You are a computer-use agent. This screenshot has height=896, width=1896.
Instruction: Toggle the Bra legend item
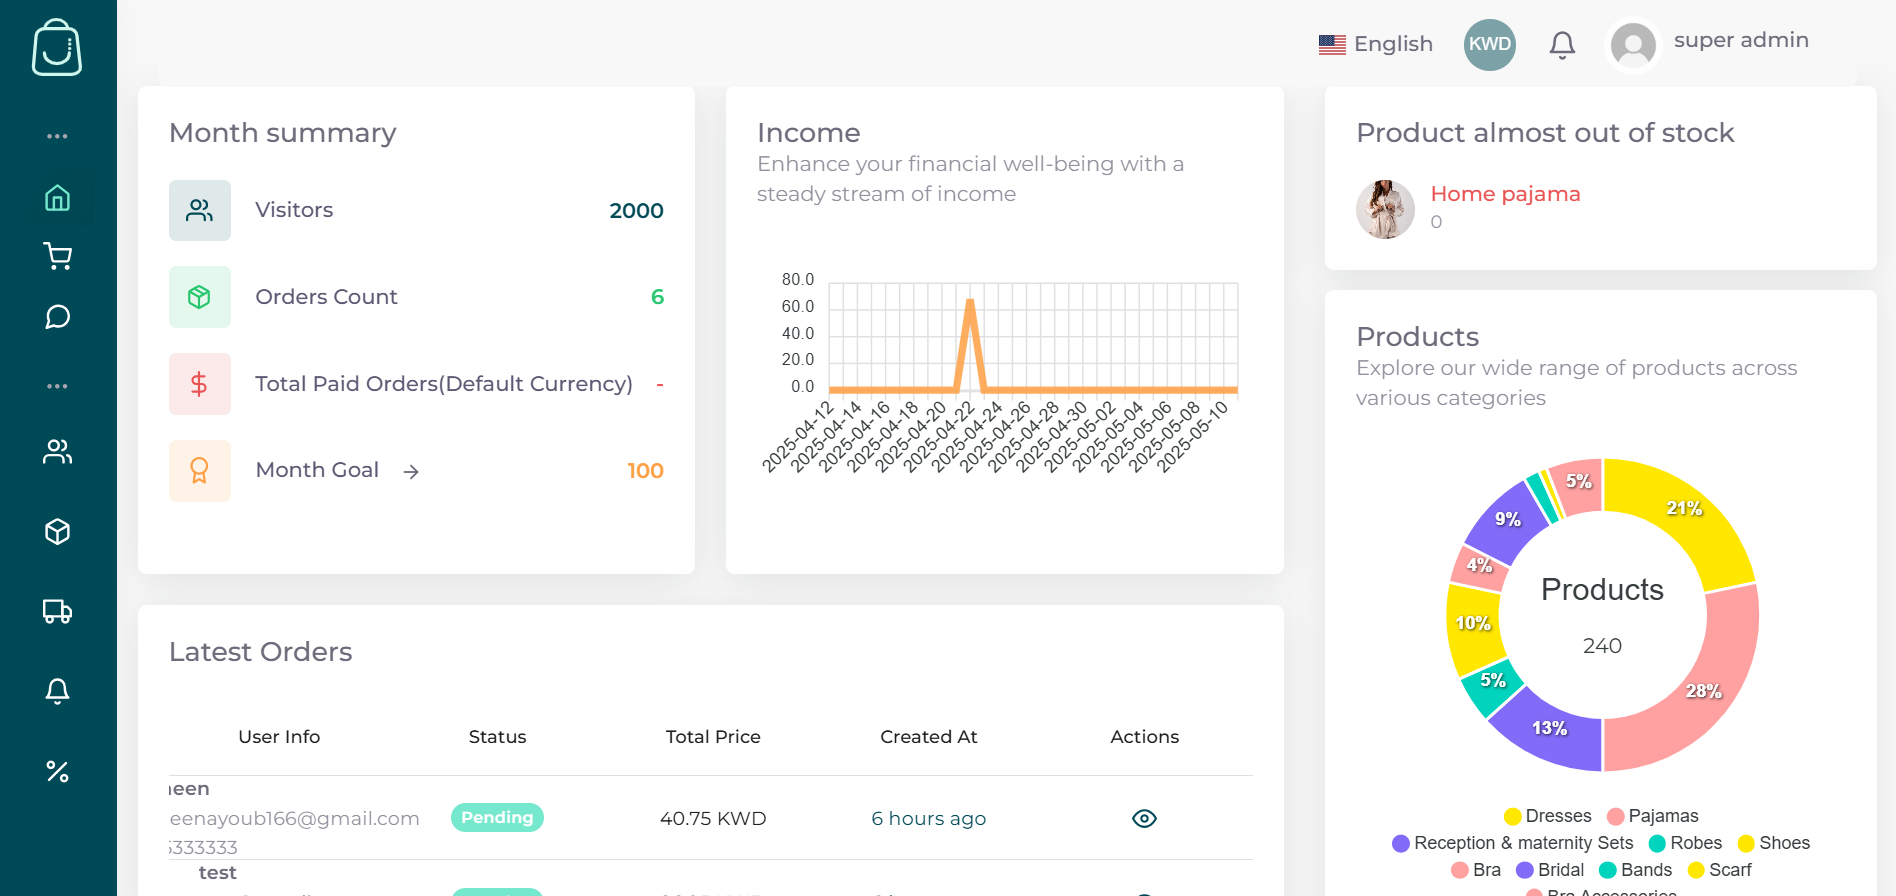tap(1476, 870)
